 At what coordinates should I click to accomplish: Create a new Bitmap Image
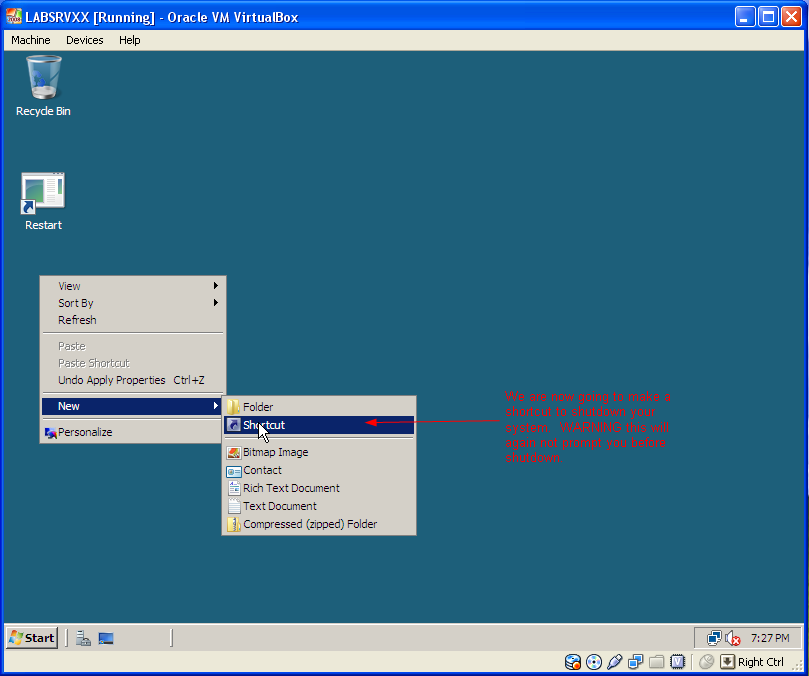(319, 453)
